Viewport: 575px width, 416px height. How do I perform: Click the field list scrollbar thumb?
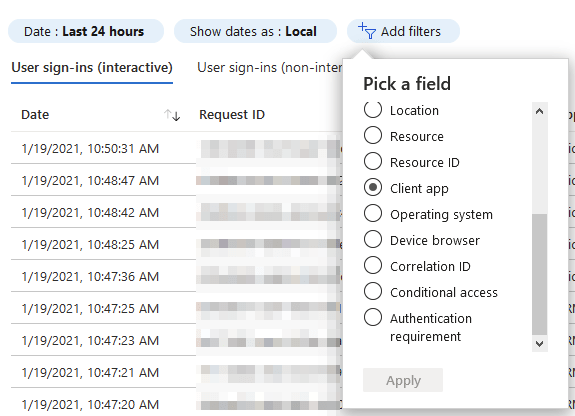(x=539, y=274)
